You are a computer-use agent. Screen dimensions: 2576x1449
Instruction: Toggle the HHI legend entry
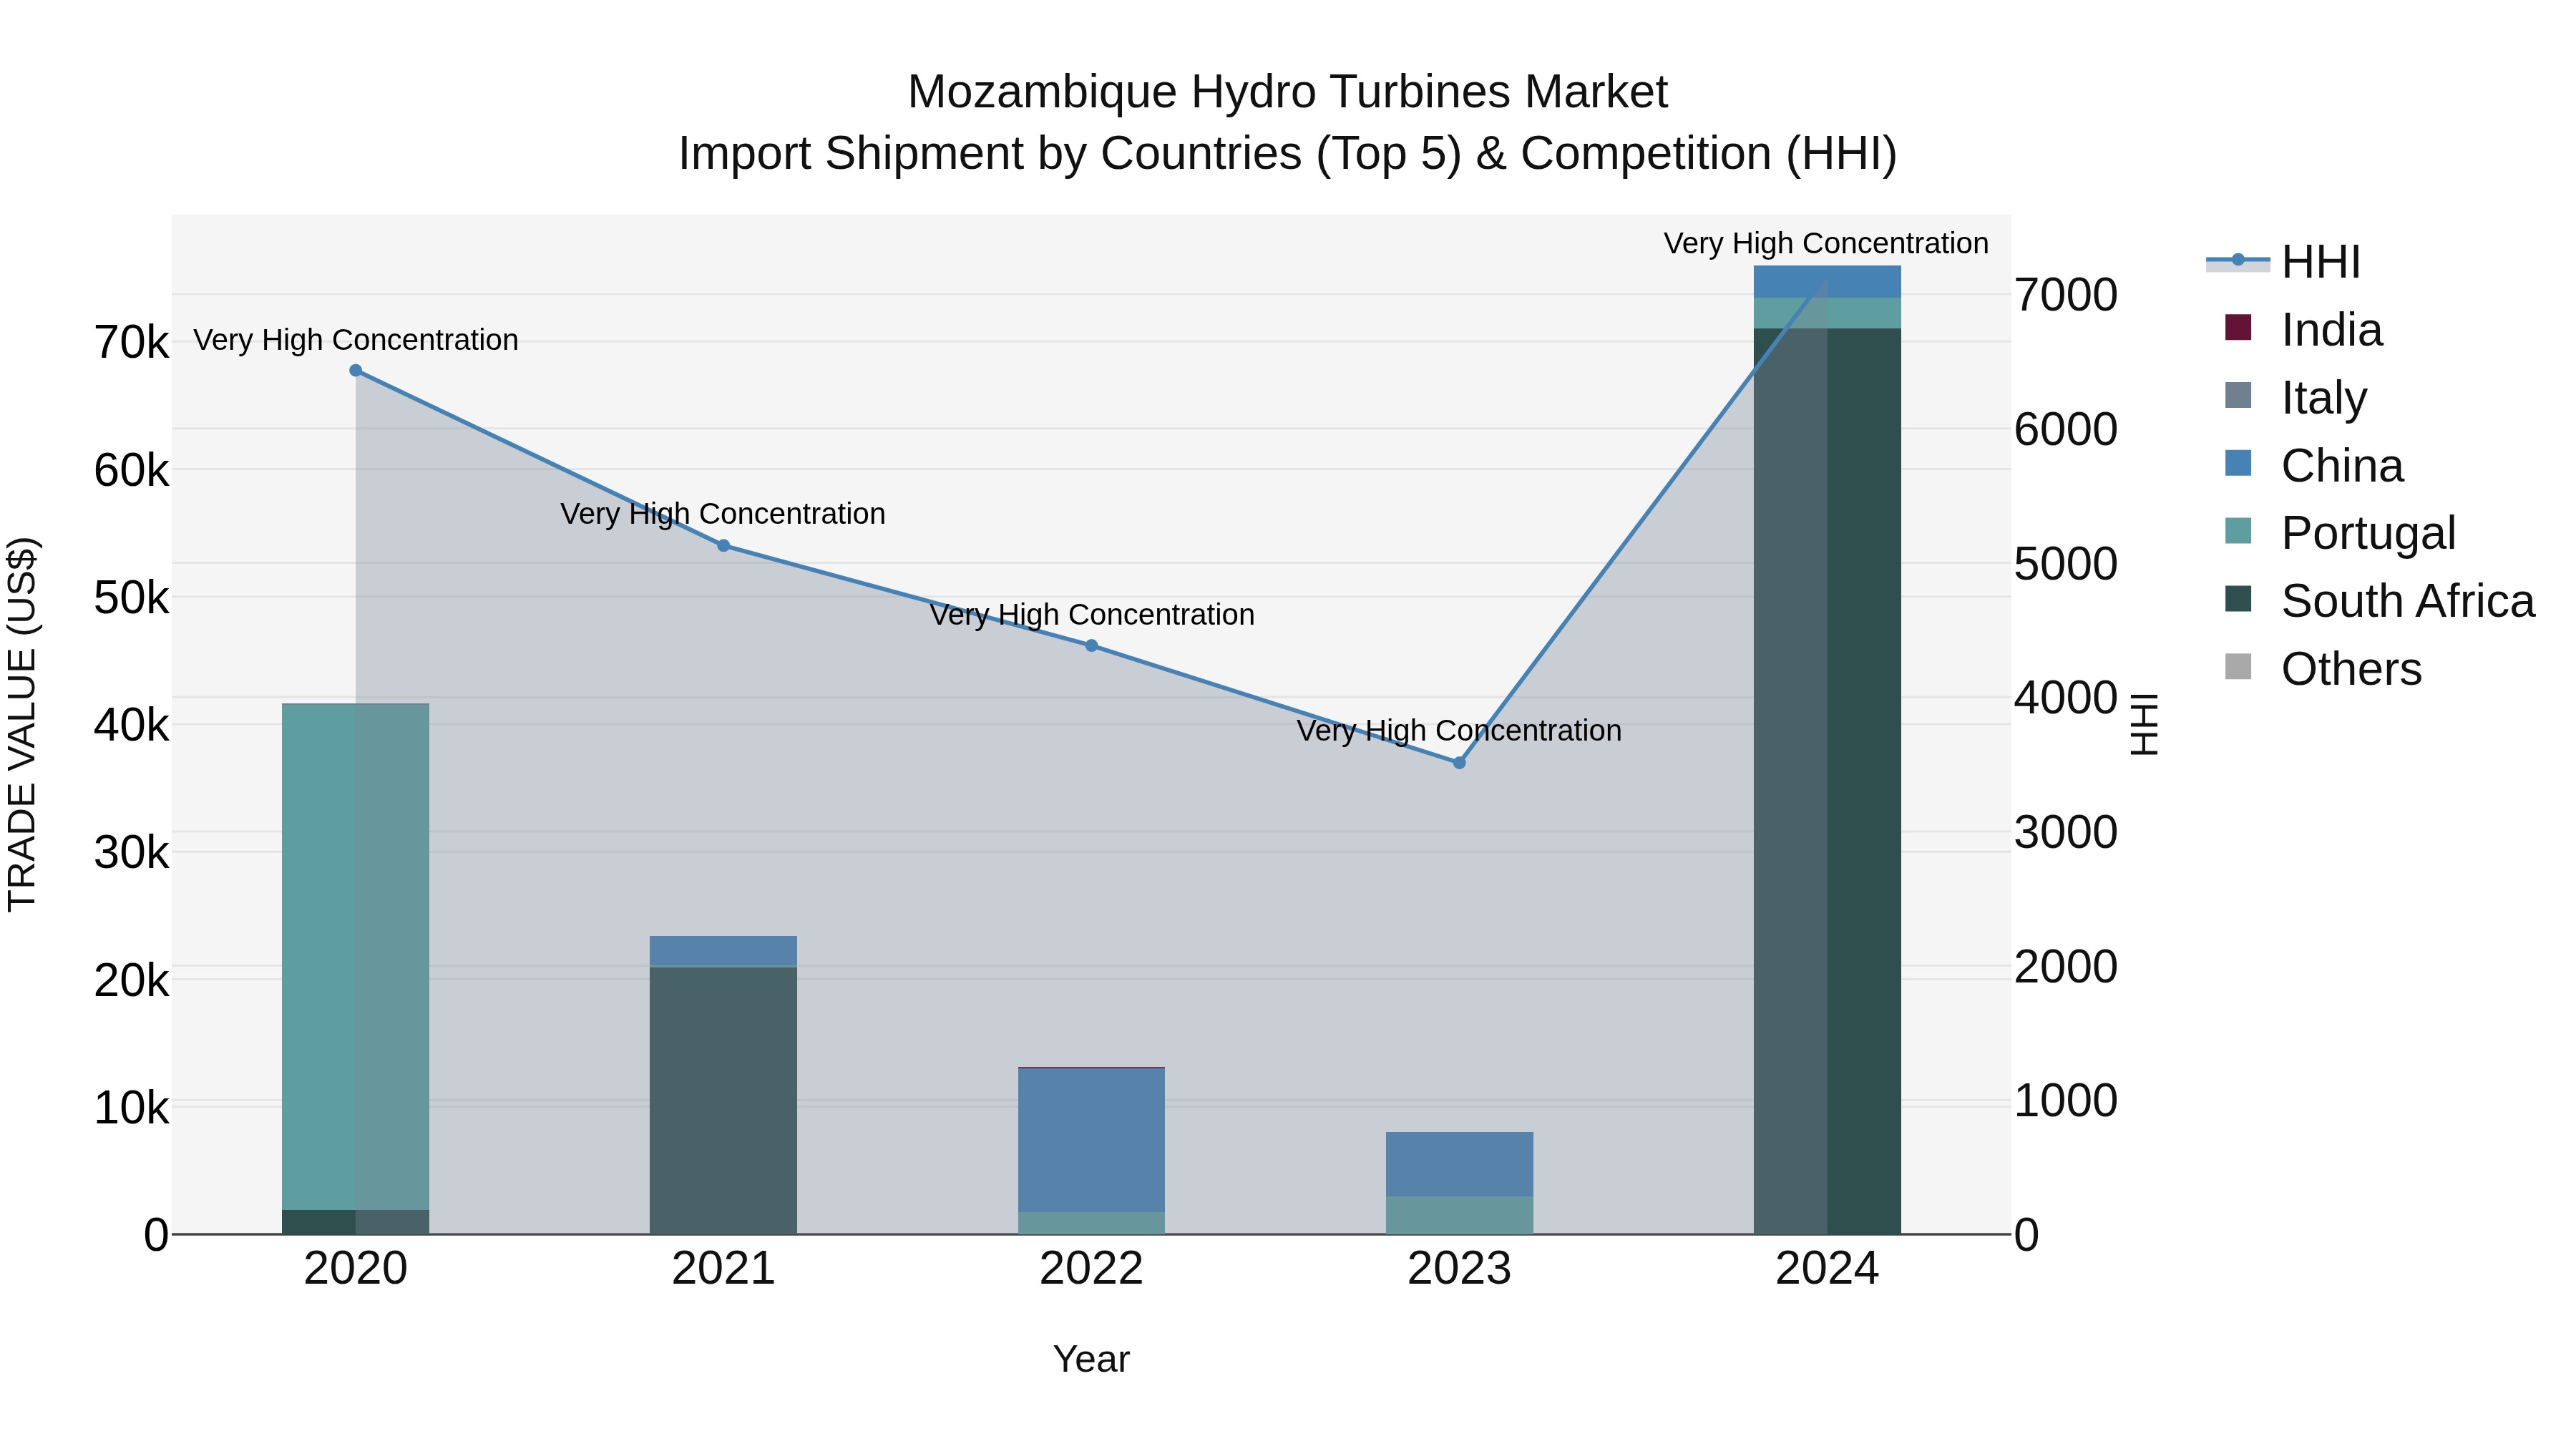[x=2284, y=262]
